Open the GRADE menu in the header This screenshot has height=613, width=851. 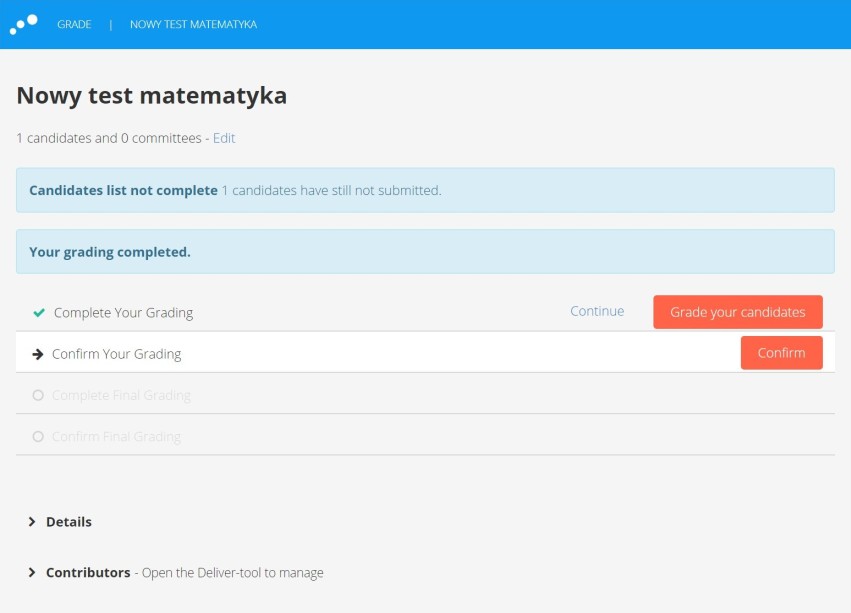click(74, 24)
